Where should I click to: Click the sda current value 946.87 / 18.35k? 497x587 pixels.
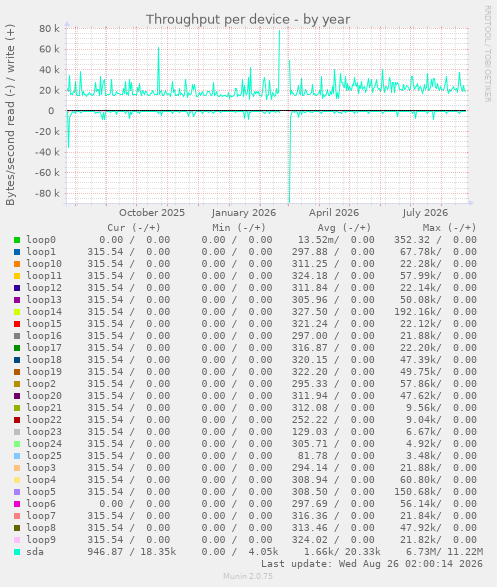132,551
